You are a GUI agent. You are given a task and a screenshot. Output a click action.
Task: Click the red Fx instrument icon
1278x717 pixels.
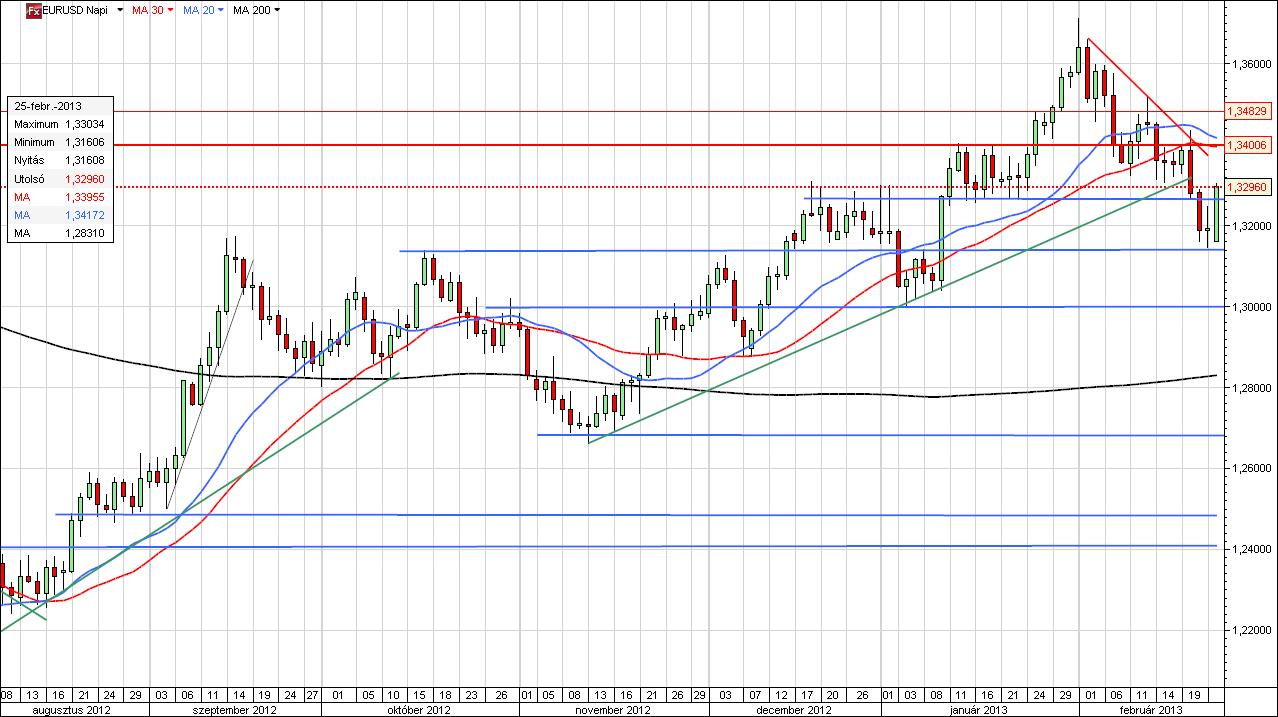32,10
